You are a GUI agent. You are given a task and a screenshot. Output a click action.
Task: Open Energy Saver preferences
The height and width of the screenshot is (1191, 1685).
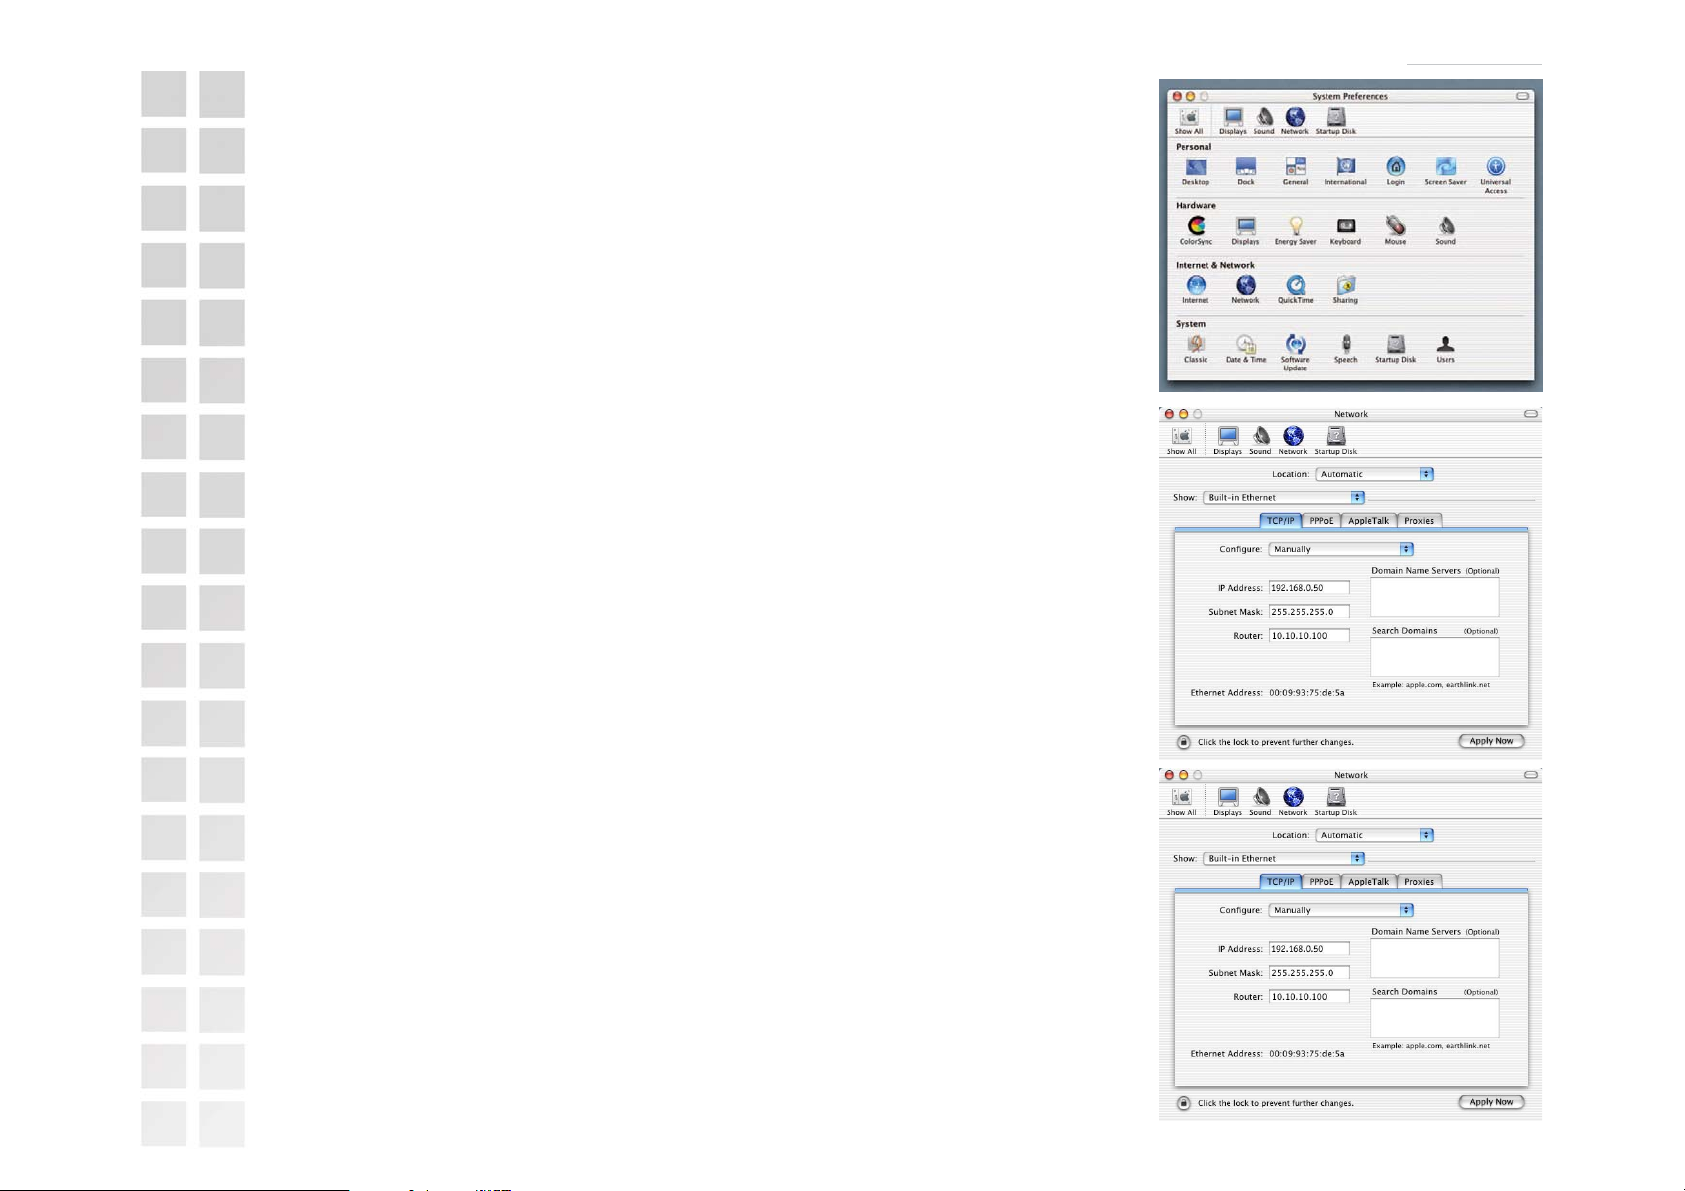[x=1296, y=231]
